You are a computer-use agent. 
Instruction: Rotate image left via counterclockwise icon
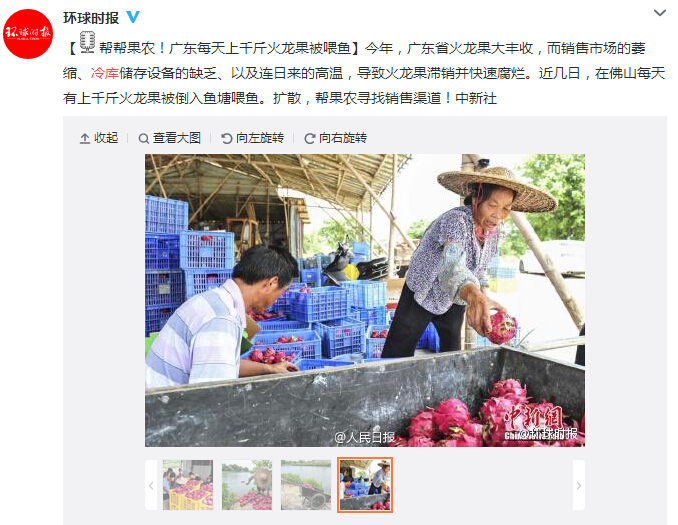[x=227, y=138]
